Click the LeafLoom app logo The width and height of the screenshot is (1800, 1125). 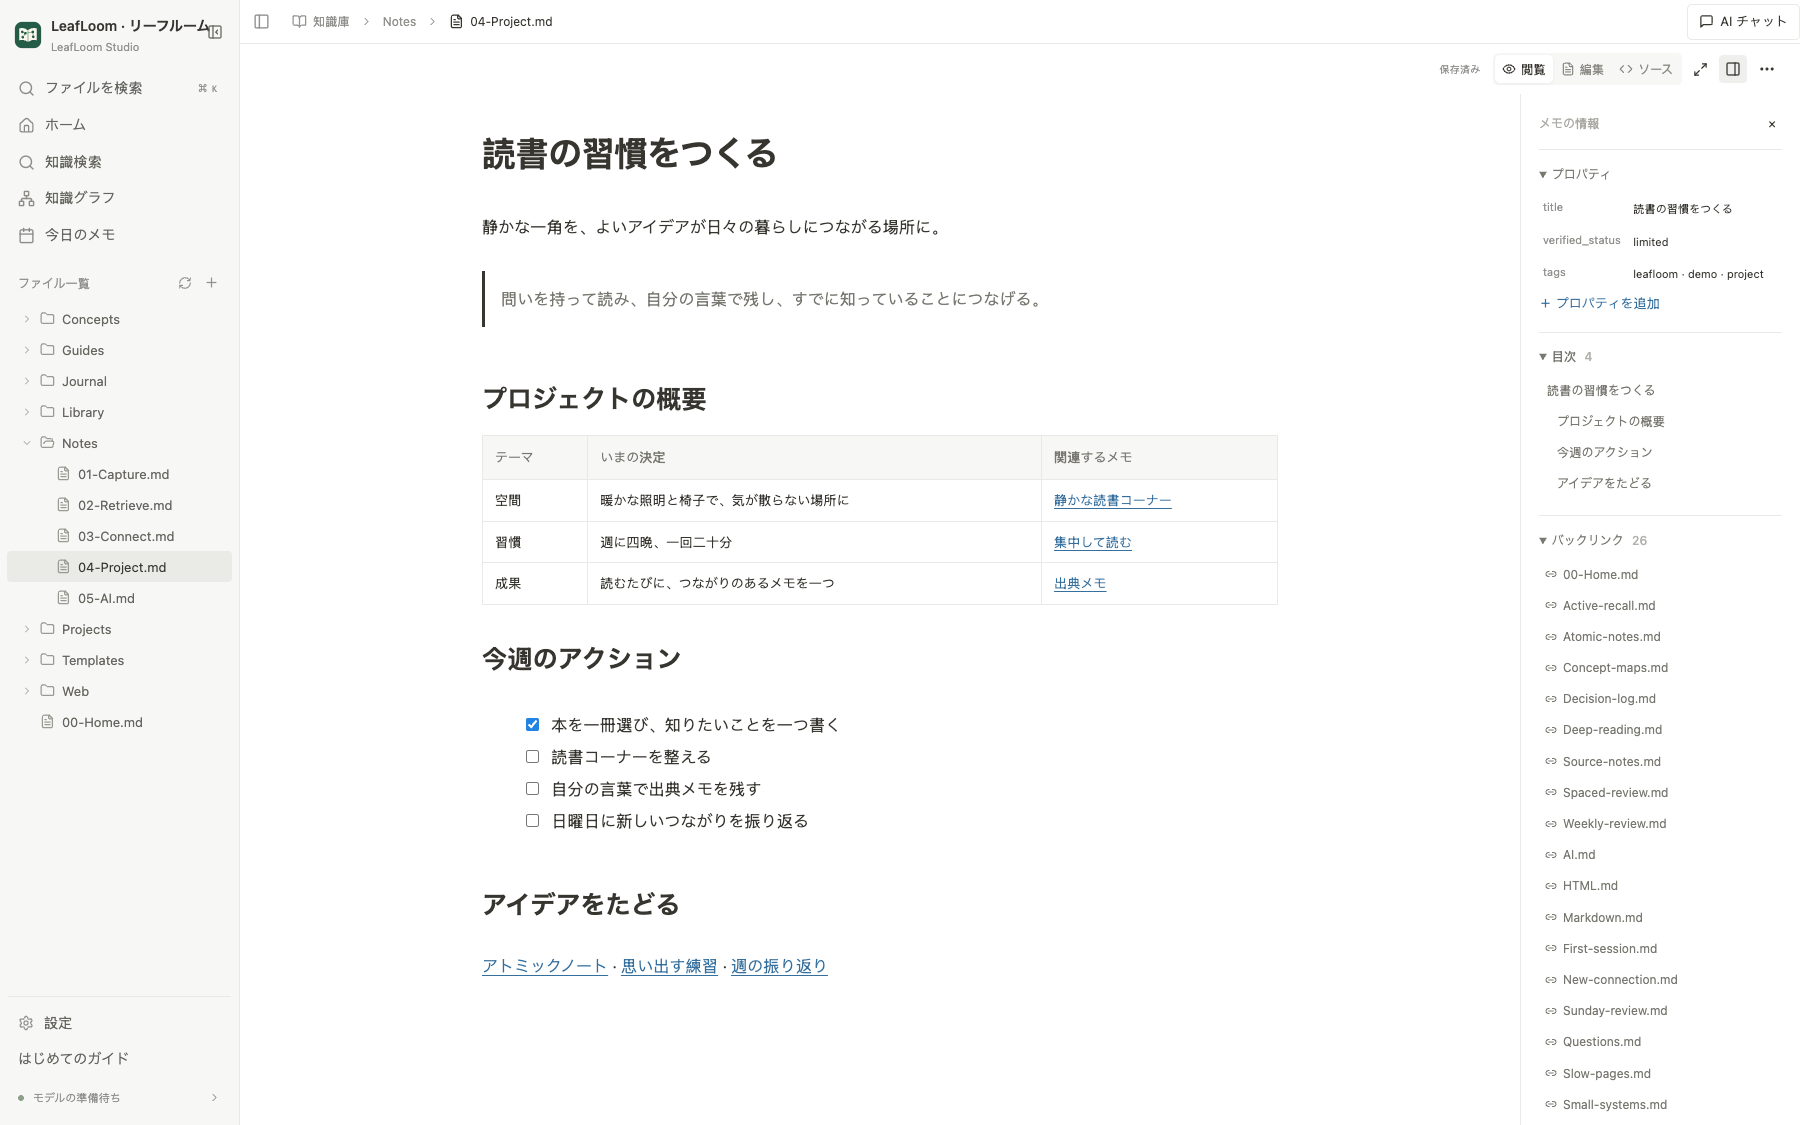point(28,35)
